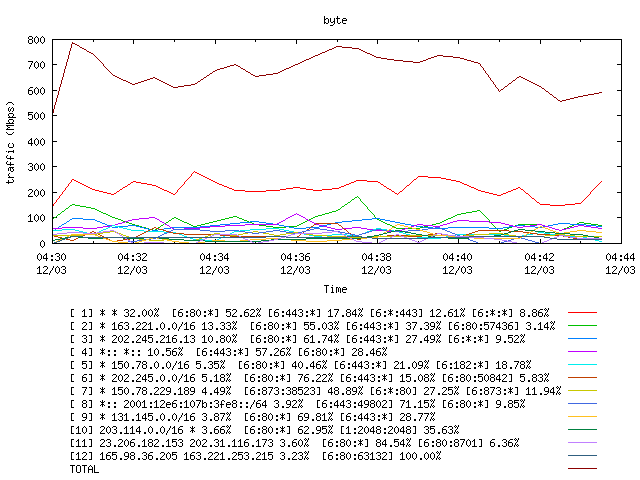Click the 'Time' x-axis label
This screenshot has height=480, width=640.
(335, 289)
